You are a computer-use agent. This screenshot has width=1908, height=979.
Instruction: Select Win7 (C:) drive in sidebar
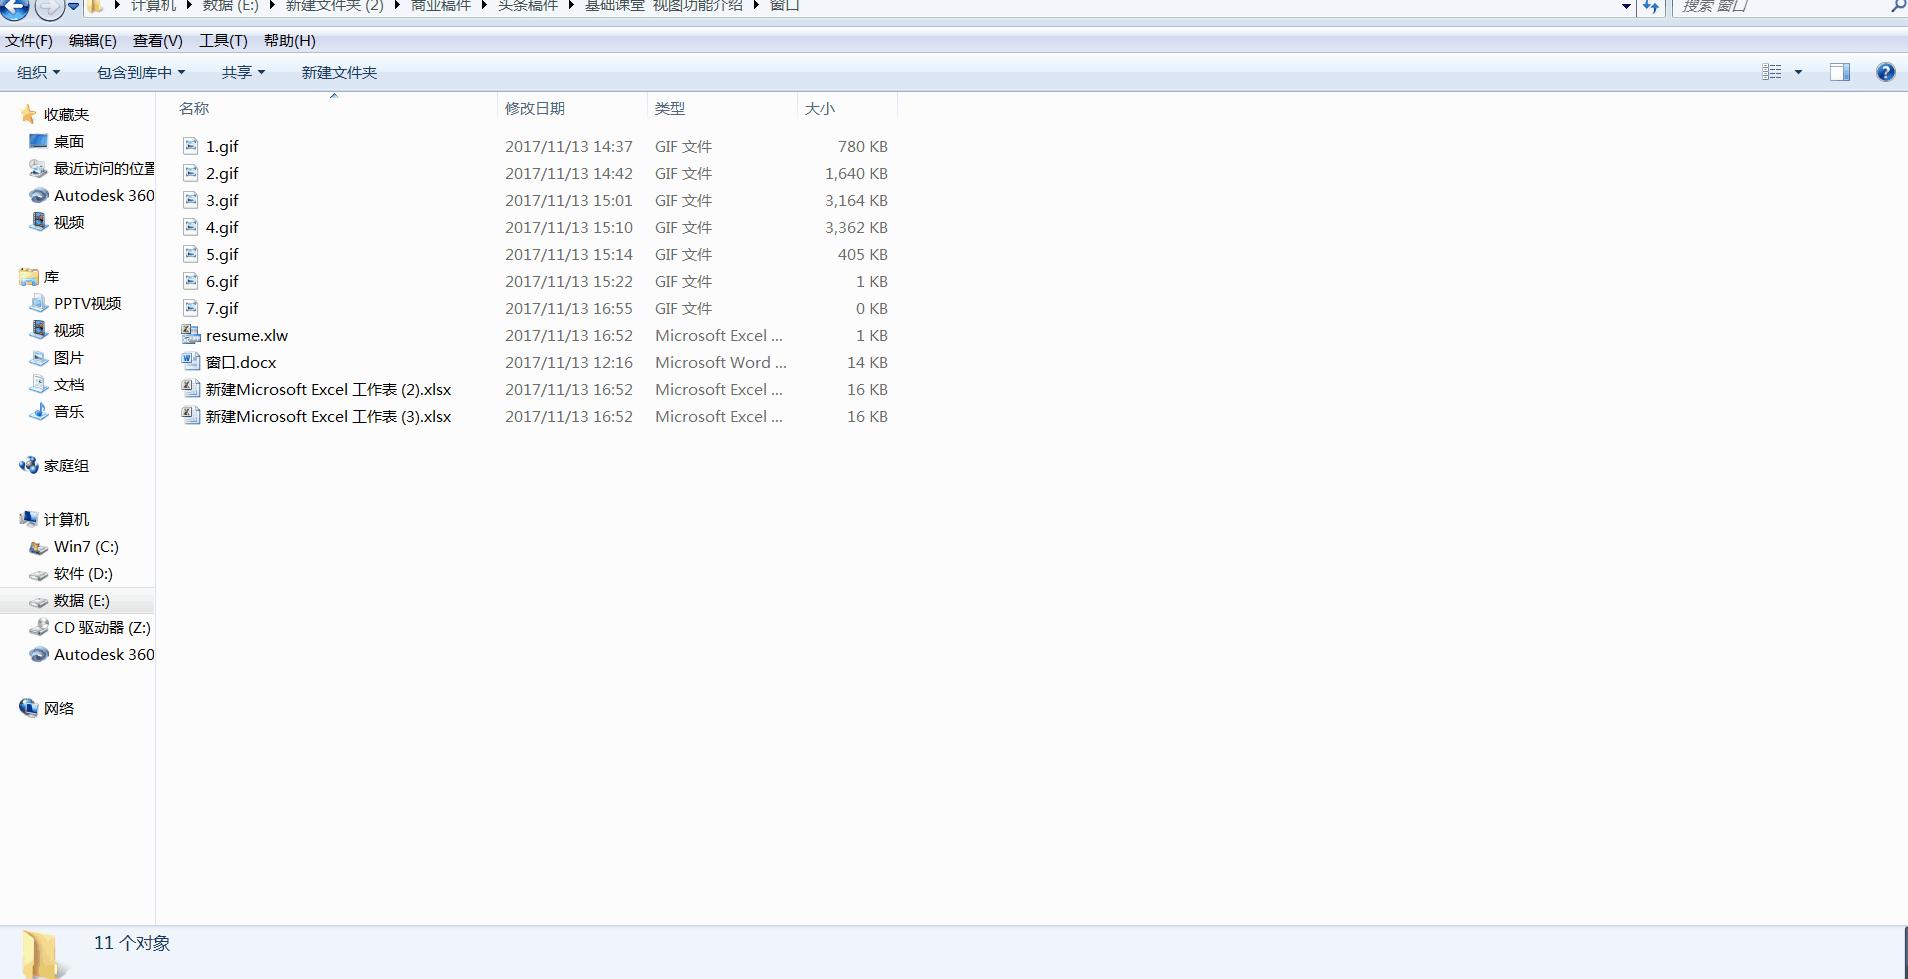(x=86, y=546)
